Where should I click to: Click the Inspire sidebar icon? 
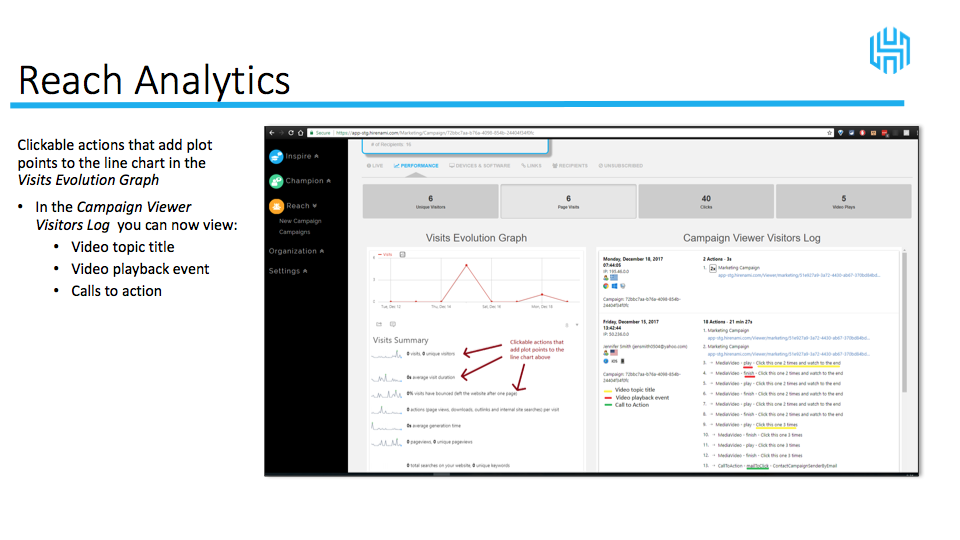tap(276, 156)
